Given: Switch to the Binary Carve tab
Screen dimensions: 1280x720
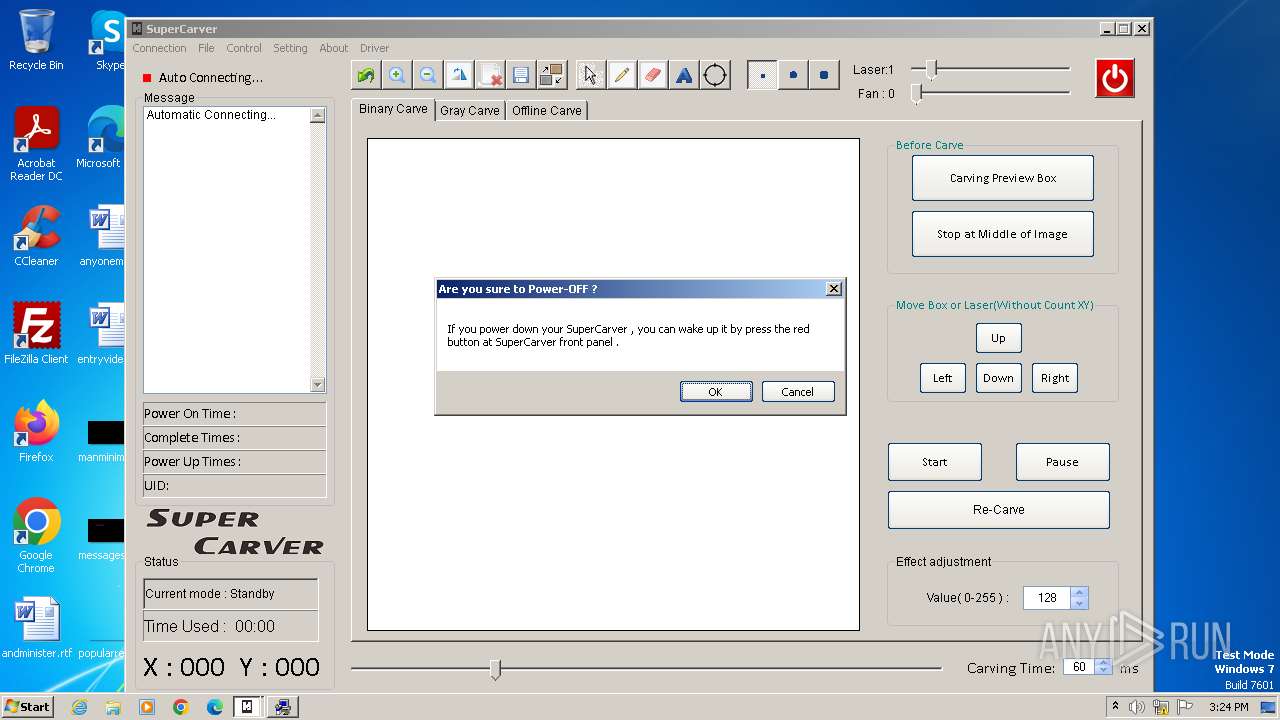Looking at the screenshot, I should click(393, 109).
